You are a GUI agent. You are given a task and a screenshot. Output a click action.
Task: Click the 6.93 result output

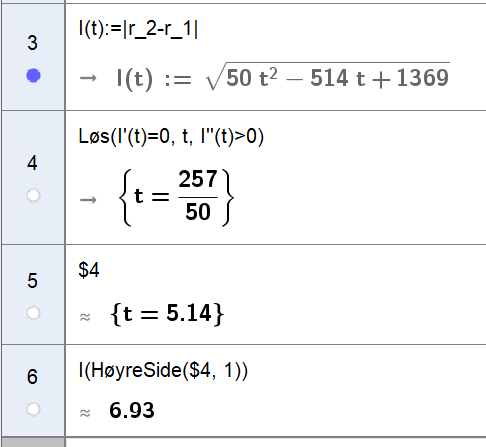[132, 410]
